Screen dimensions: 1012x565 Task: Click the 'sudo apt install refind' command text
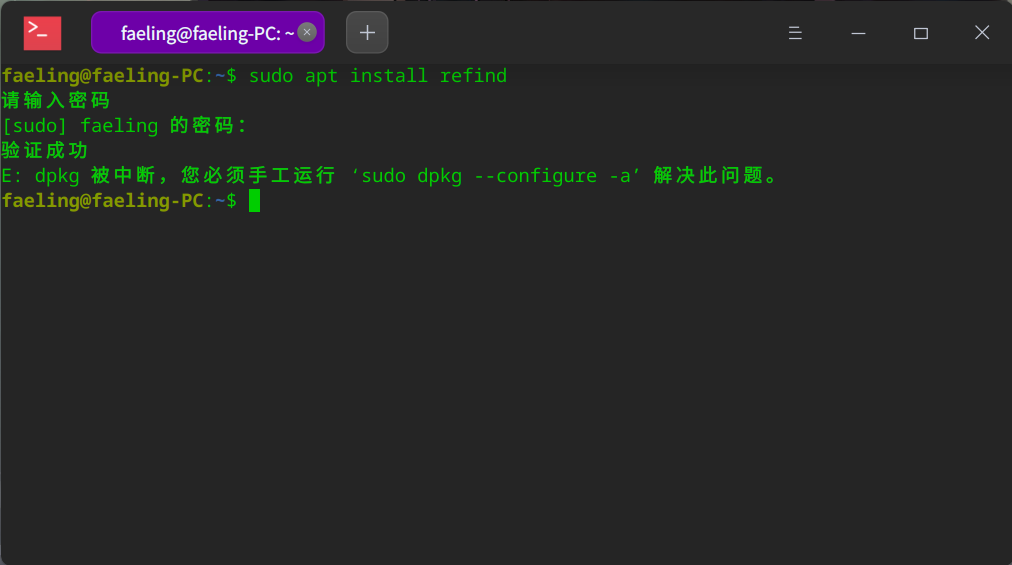tap(377, 76)
